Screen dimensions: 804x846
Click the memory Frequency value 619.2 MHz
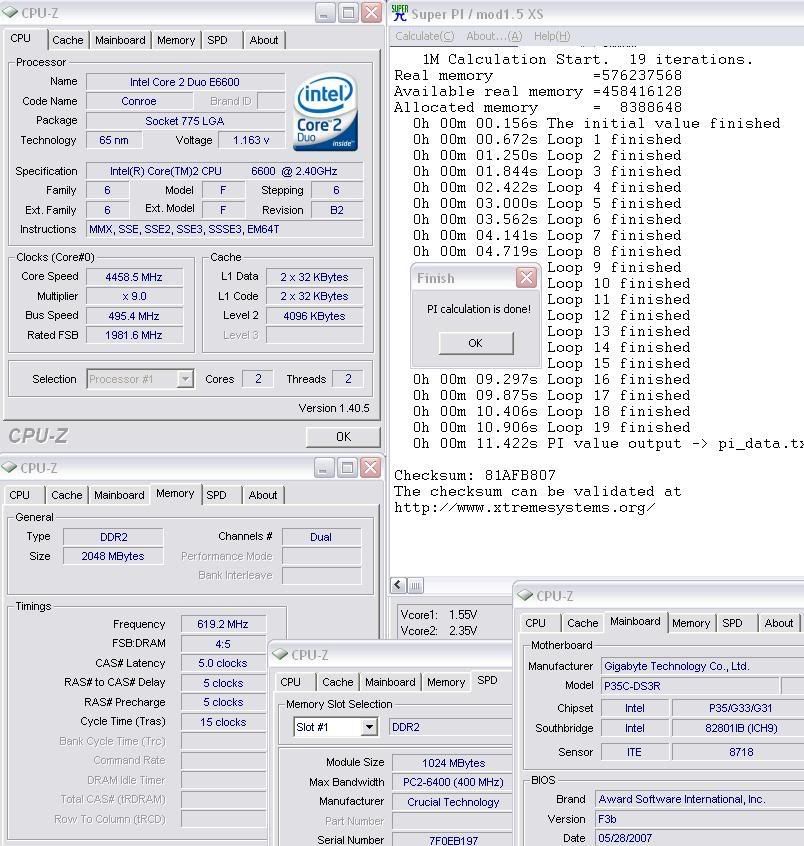pos(223,625)
